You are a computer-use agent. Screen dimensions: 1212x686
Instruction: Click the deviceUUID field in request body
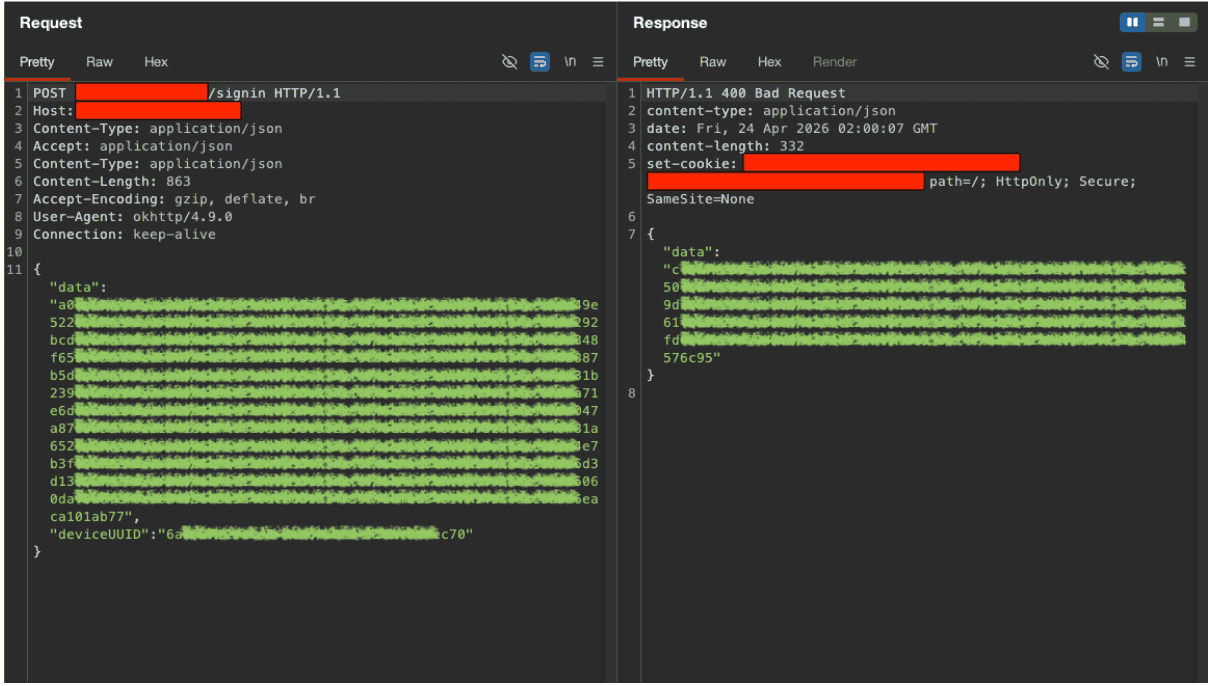pyautogui.click(x=261, y=535)
